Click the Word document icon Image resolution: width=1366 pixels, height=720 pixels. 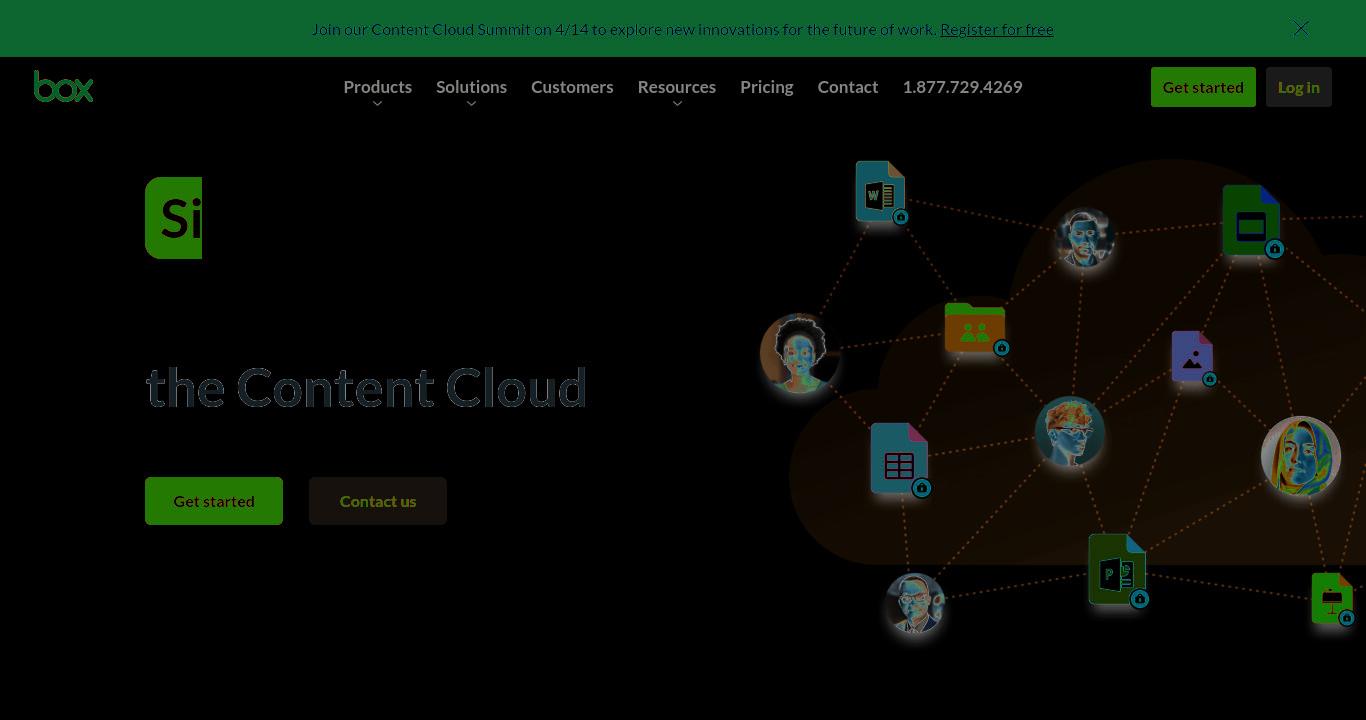pos(880,191)
